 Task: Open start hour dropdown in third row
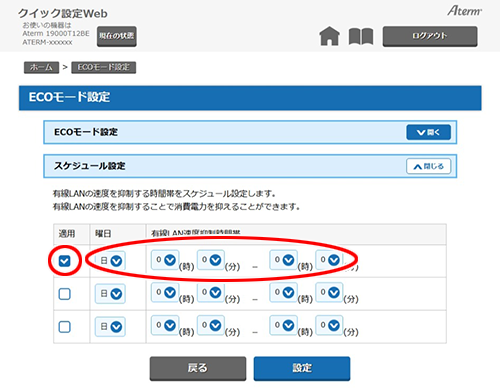(x=165, y=325)
